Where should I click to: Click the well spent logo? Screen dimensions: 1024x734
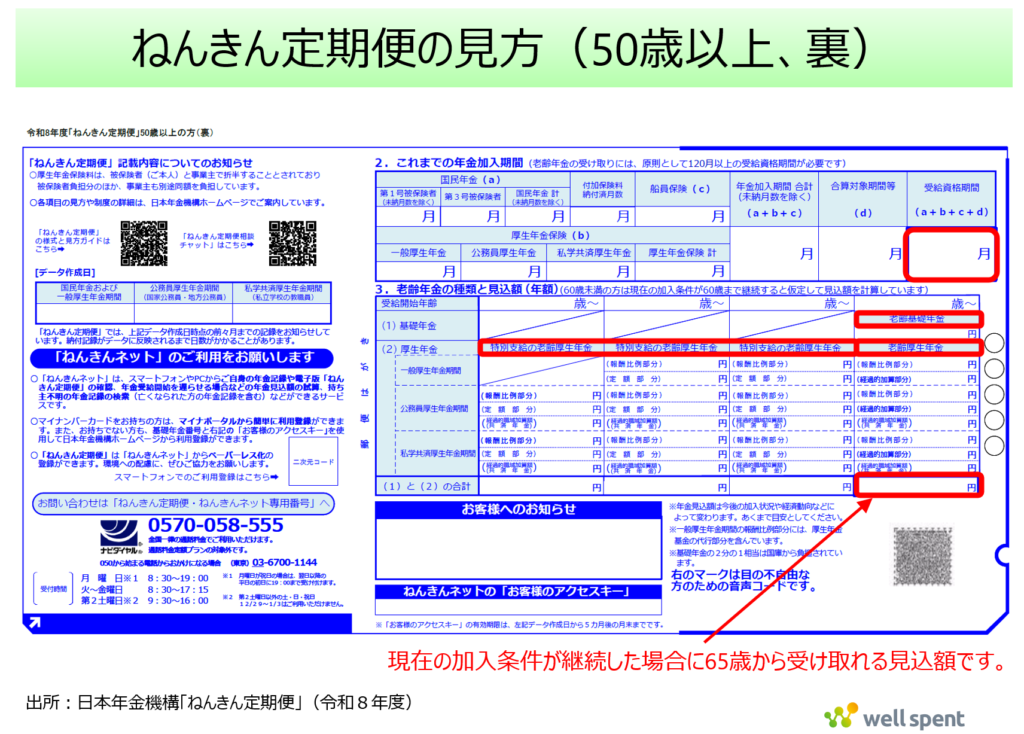coord(894,716)
